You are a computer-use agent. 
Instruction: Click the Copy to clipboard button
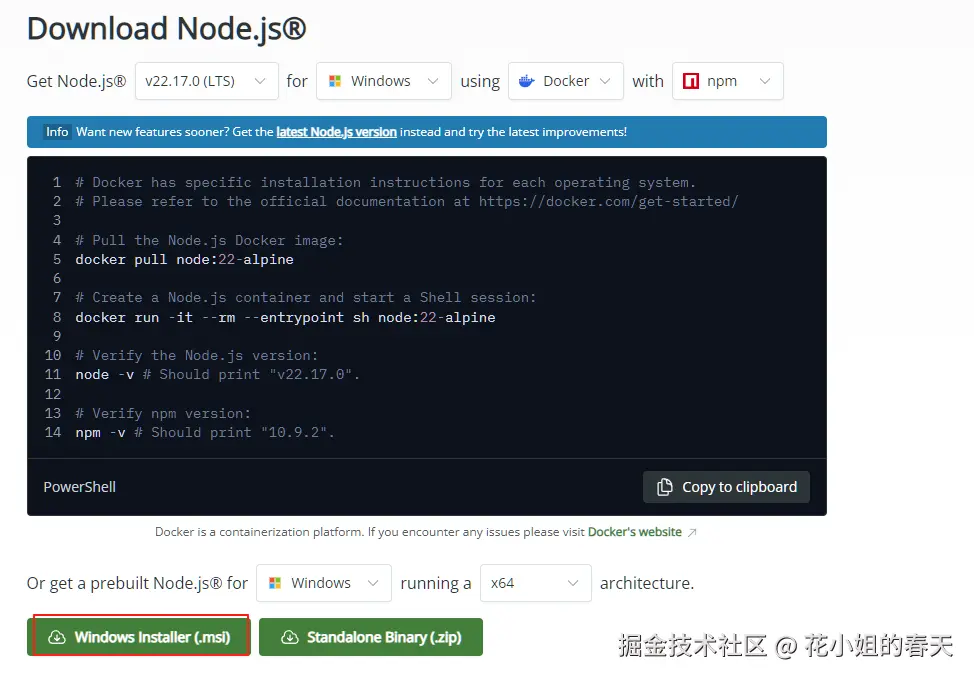(x=726, y=487)
